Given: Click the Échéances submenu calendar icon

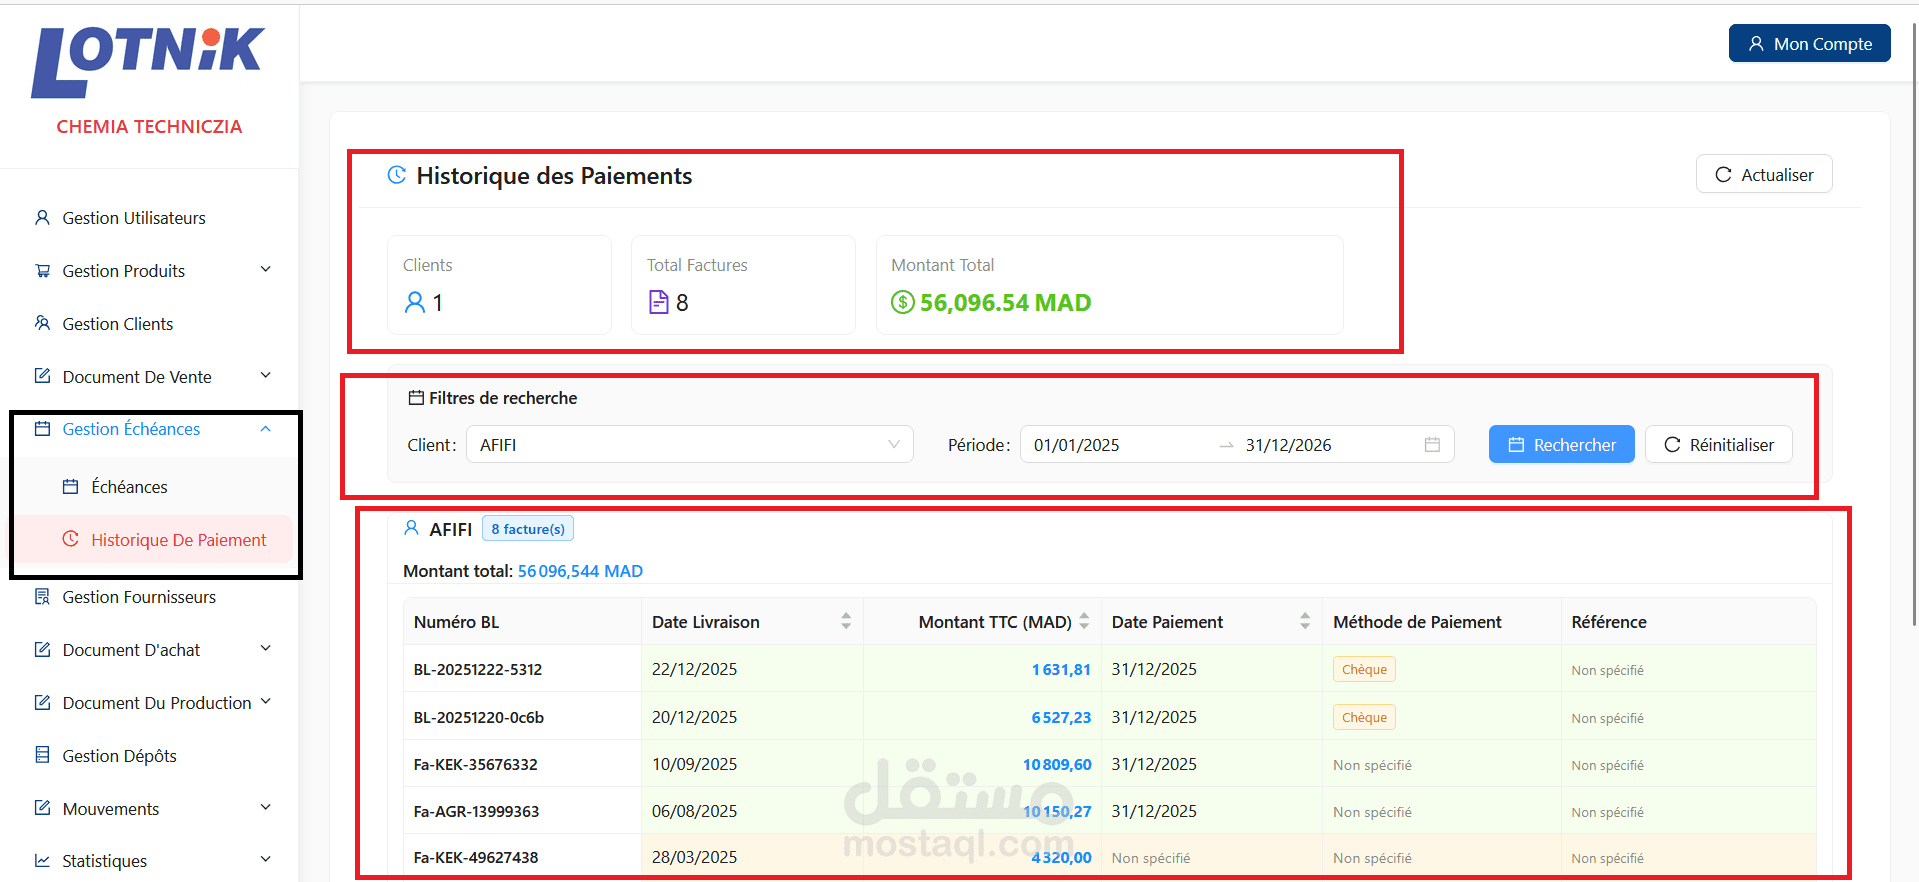Looking at the screenshot, I should pos(70,486).
